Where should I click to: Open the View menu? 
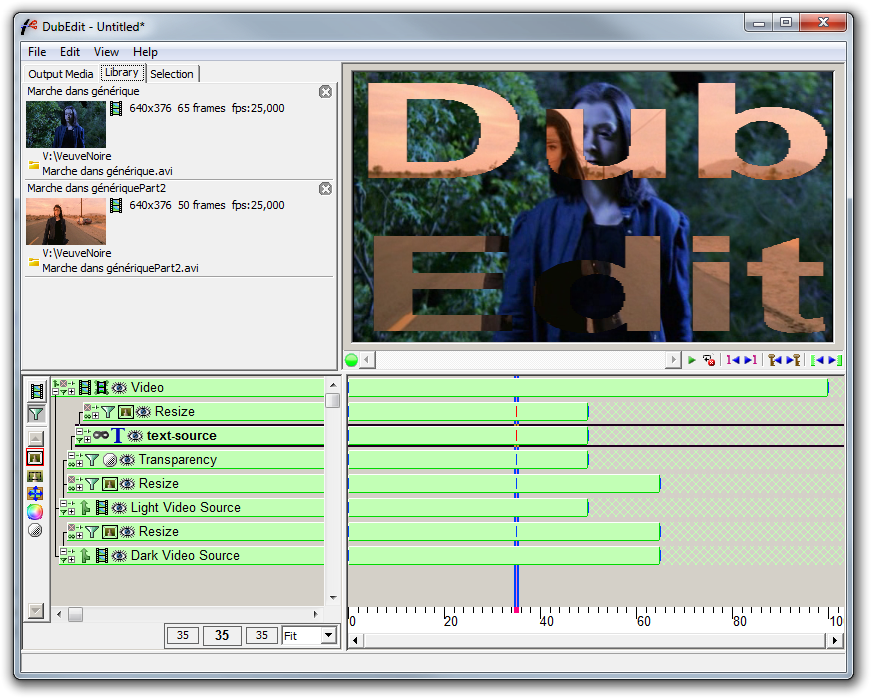[x=106, y=52]
